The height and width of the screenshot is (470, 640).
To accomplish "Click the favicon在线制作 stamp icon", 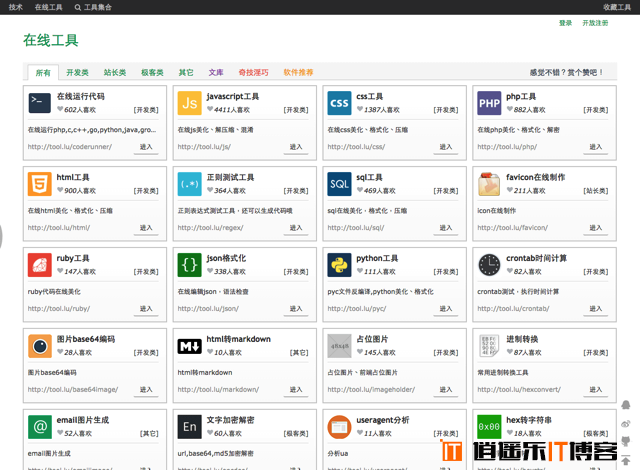I will tap(489, 184).
